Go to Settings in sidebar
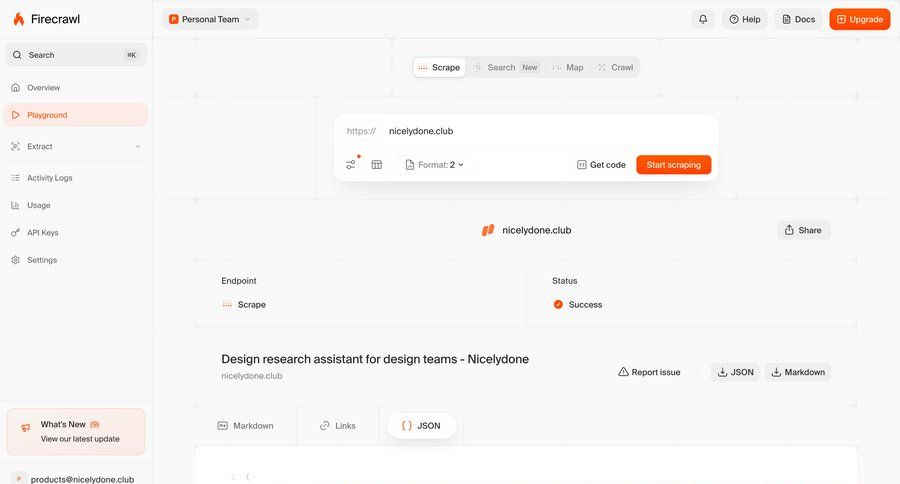 pyautogui.click(x=41, y=260)
